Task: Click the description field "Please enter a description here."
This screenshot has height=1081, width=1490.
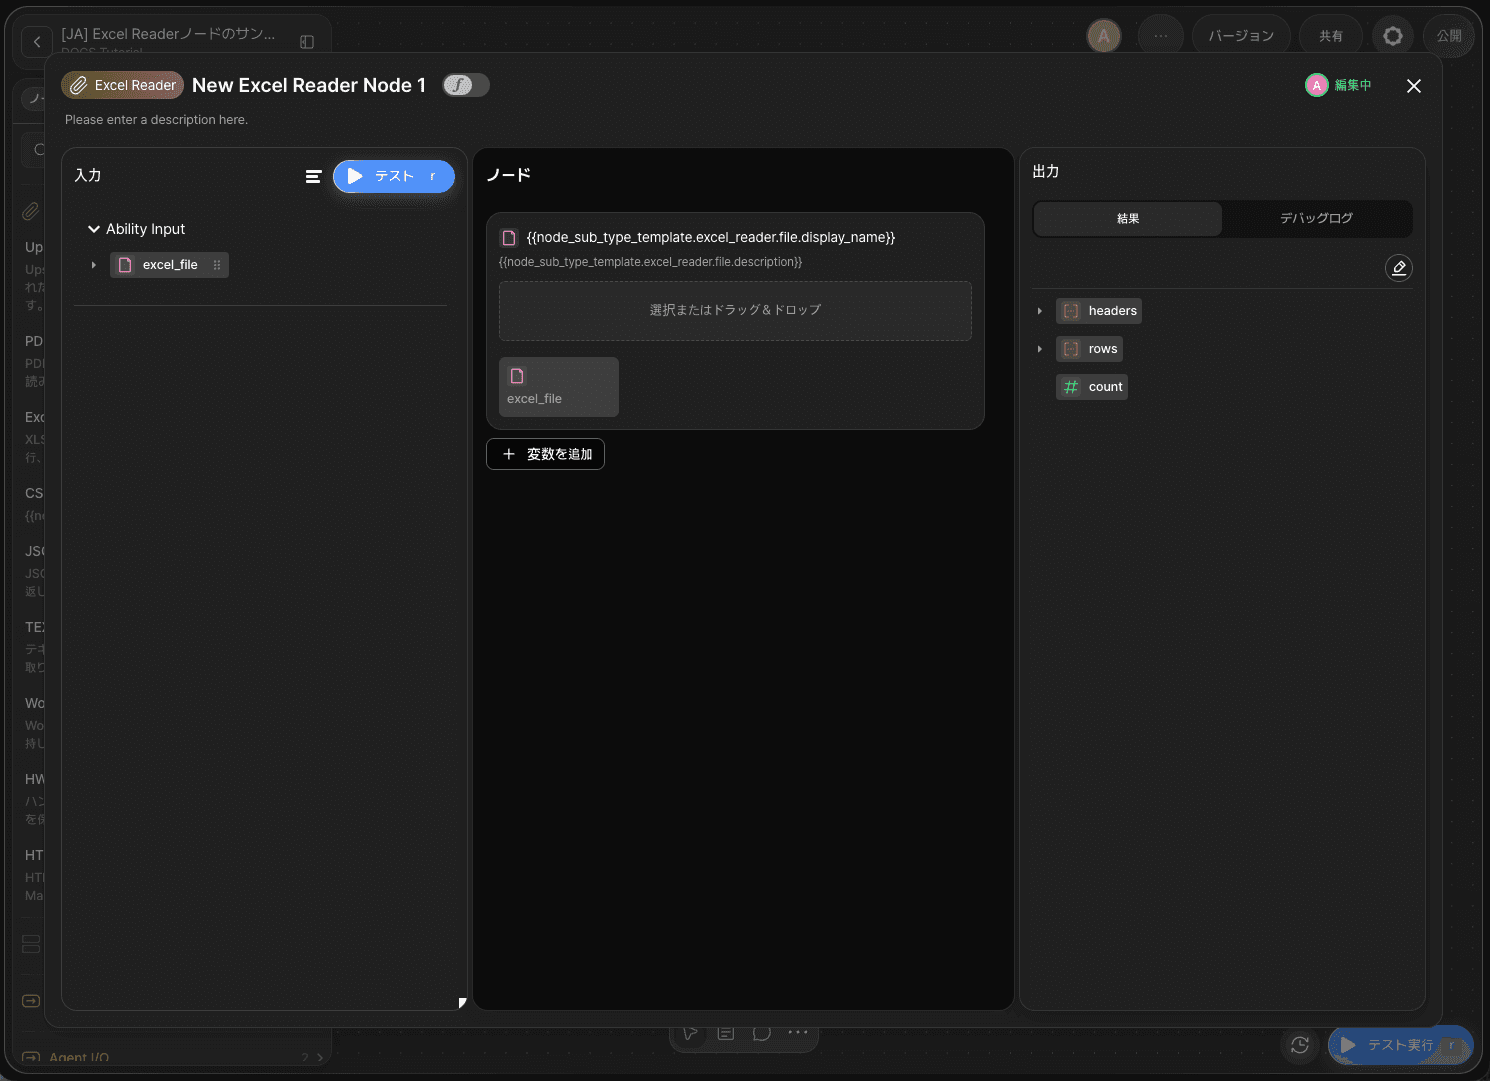Action: pyautogui.click(x=157, y=120)
